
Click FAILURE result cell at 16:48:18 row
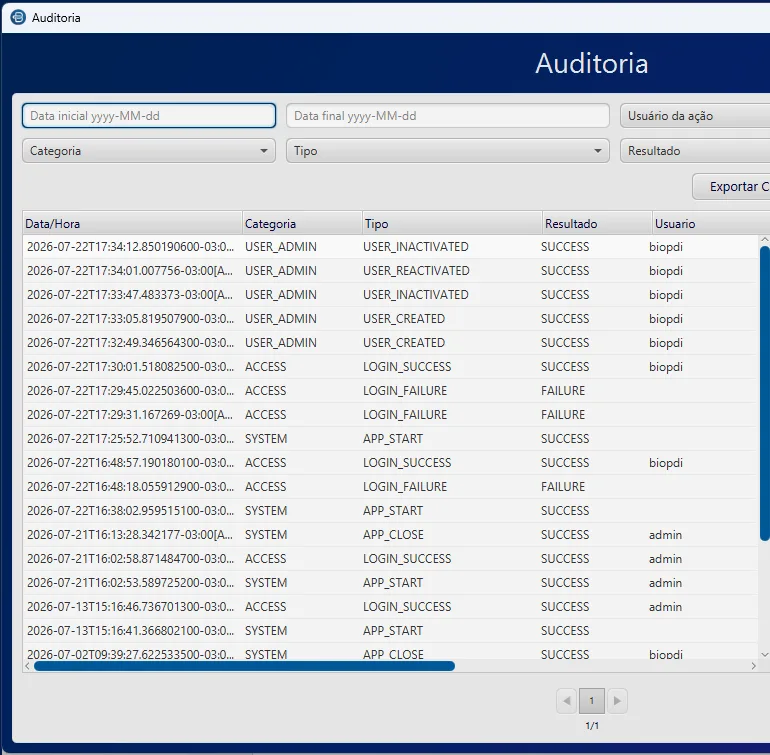[563, 487]
